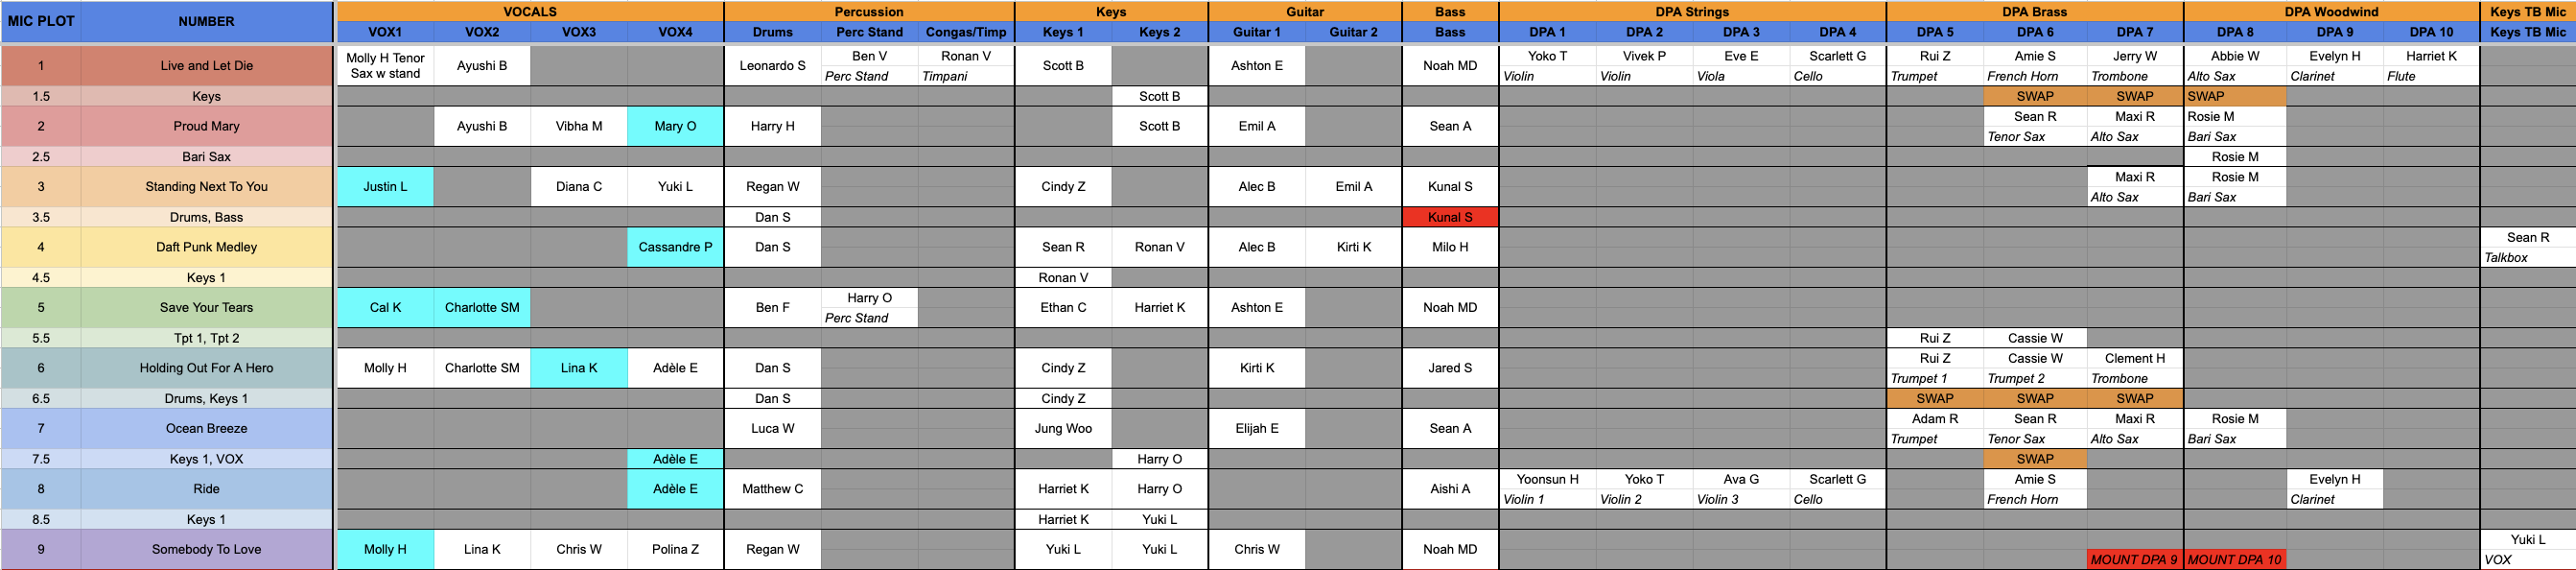Select the Congas/Timp column header
This screenshot has width=2576, height=570.
point(965,32)
